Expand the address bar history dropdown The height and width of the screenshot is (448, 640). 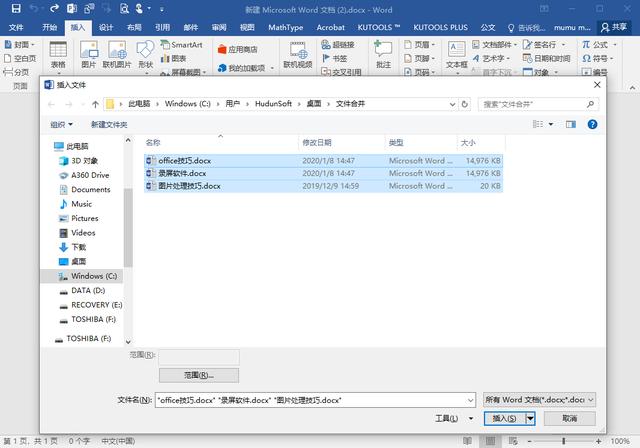coord(452,104)
